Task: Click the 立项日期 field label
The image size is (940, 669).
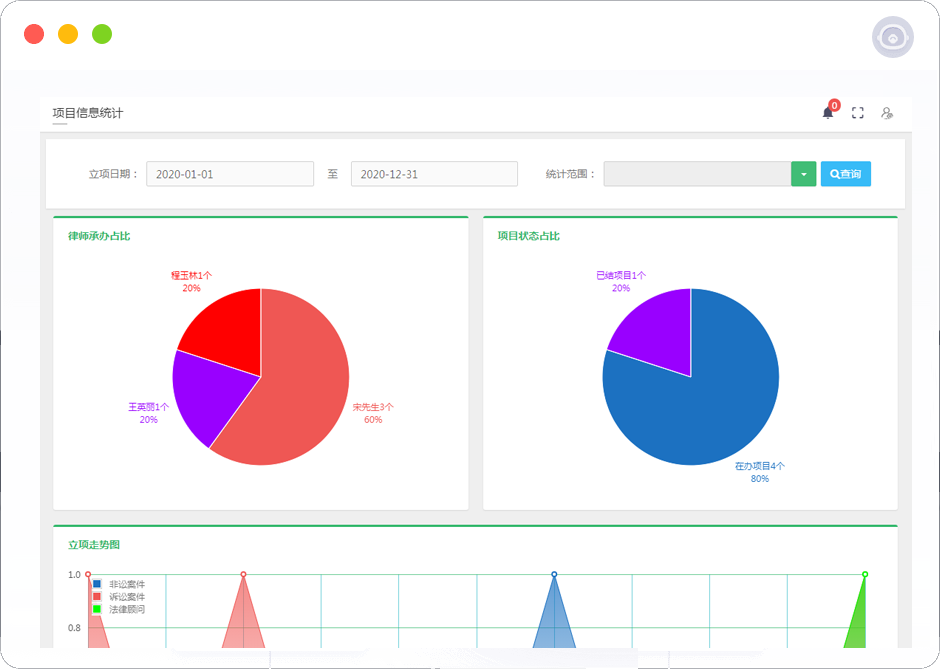Action: point(114,174)
